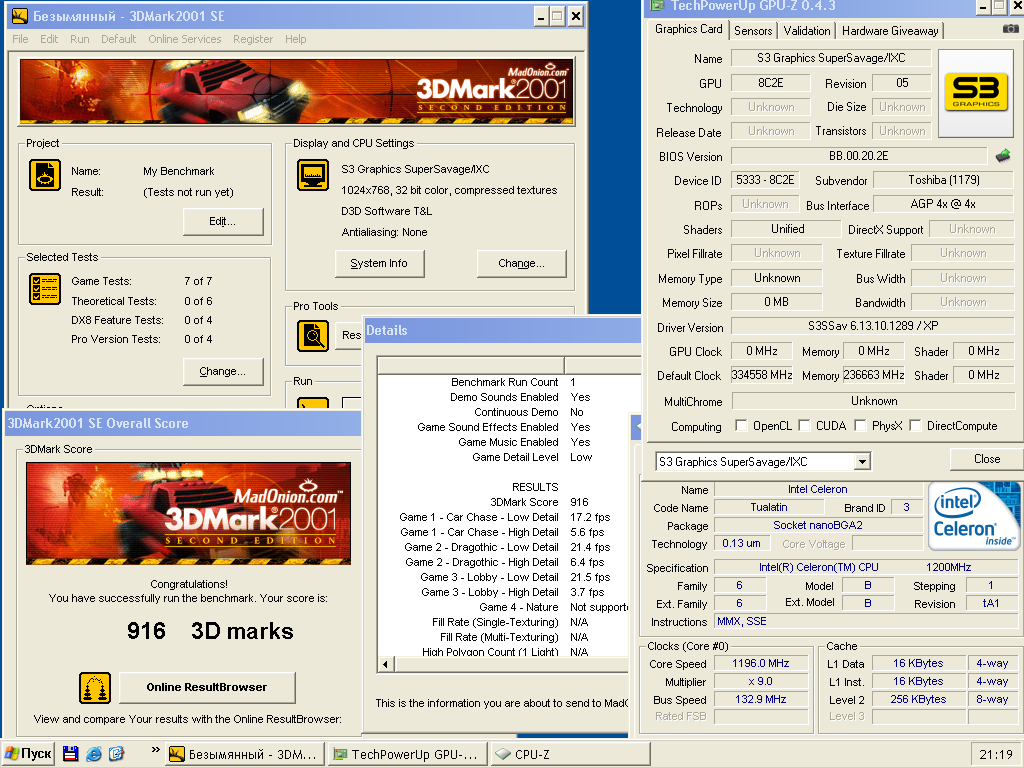
Task: Switch to the Graphics Card tab
Action: (x=688, y=29)
